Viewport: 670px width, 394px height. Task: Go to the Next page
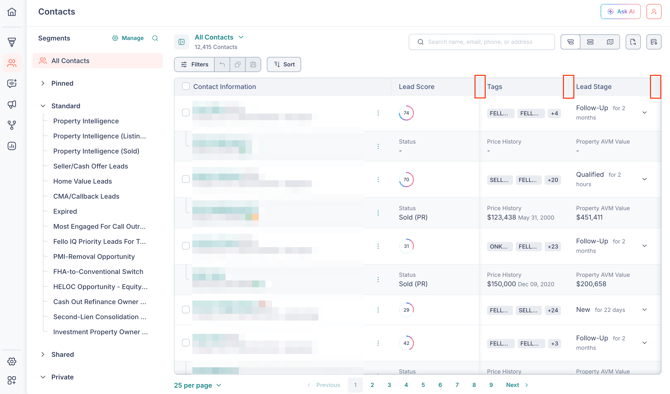click(x=517, y=385)
